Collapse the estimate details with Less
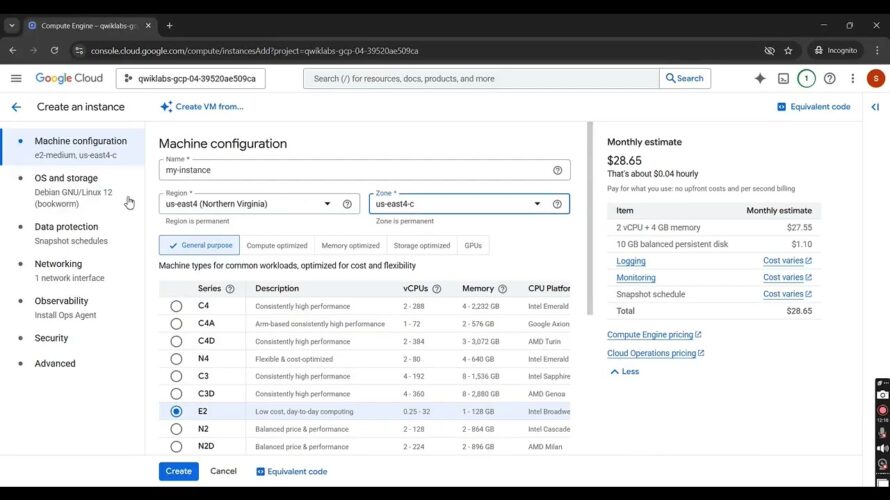Screen dimensions: 890x500 (625, 371)
